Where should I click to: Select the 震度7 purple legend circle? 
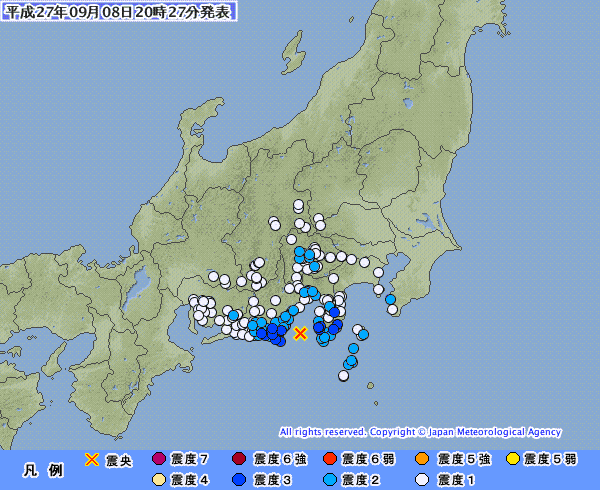click(x=158, y=459)
